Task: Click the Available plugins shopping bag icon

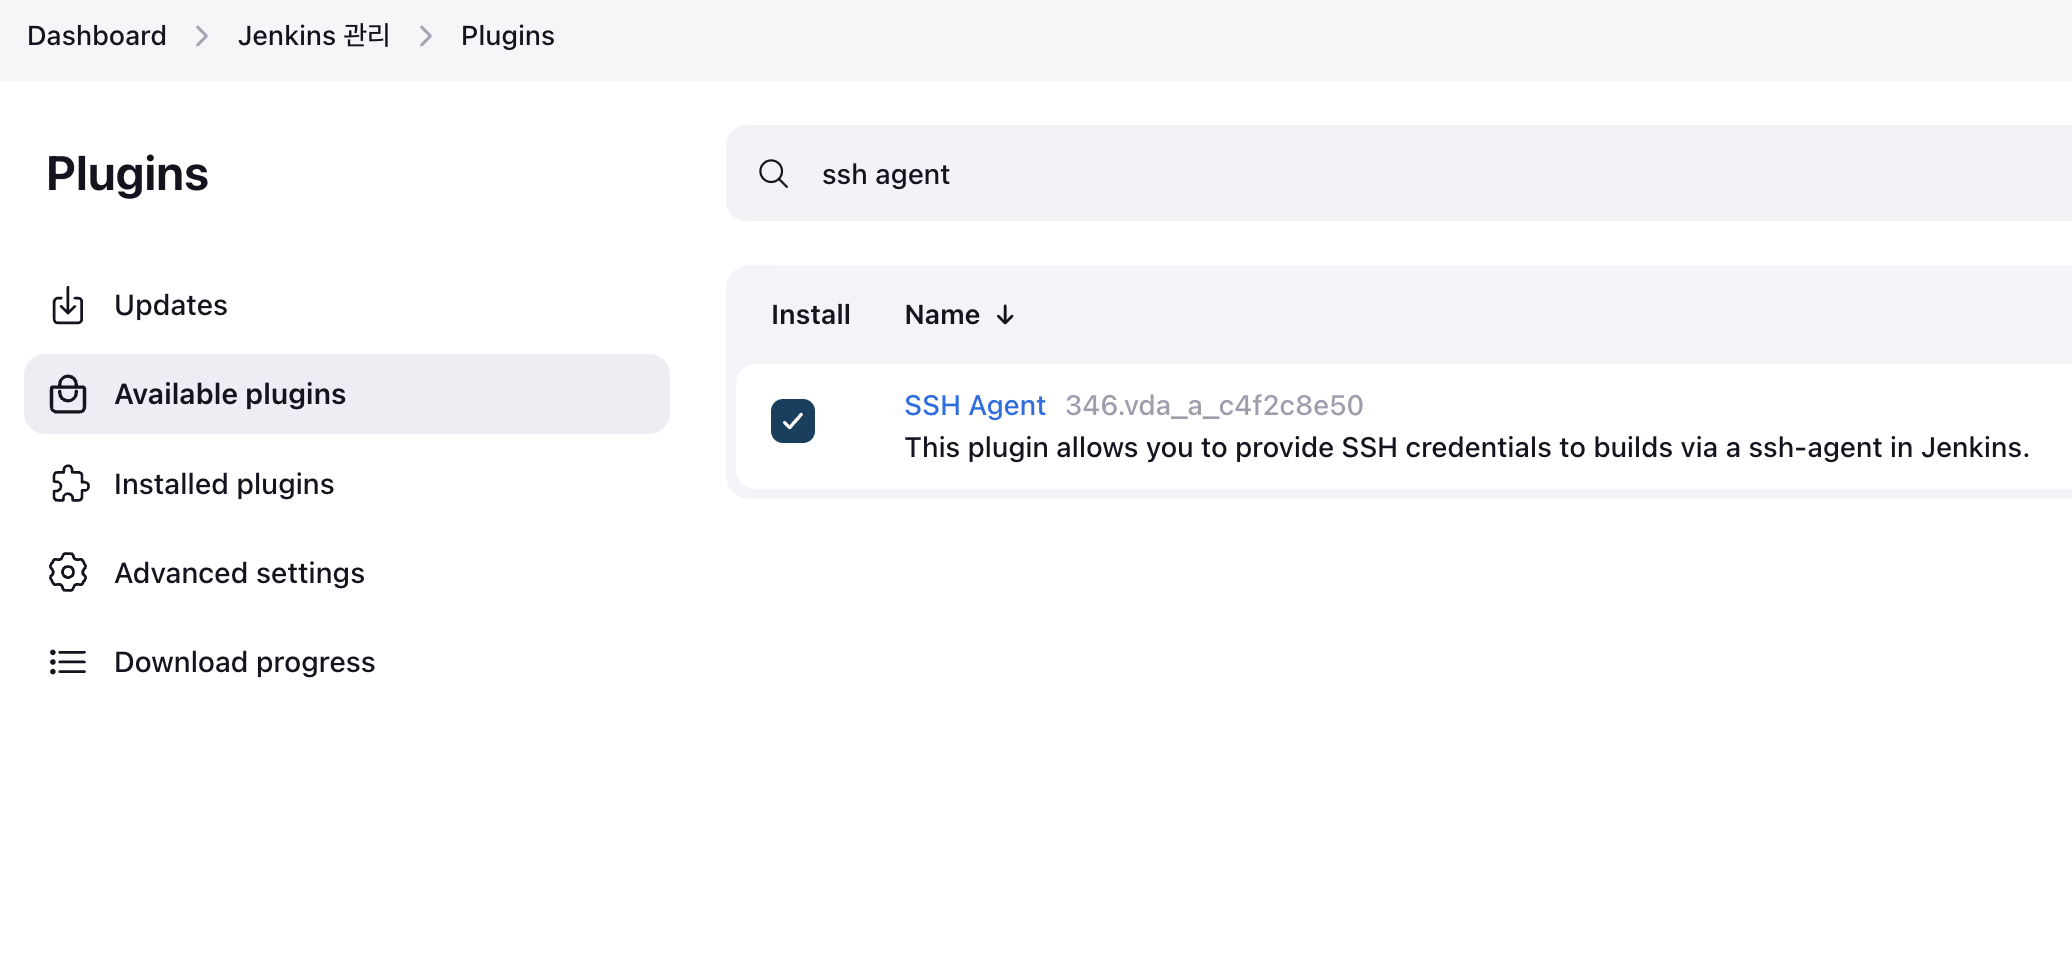Action: tap(68, 394)
